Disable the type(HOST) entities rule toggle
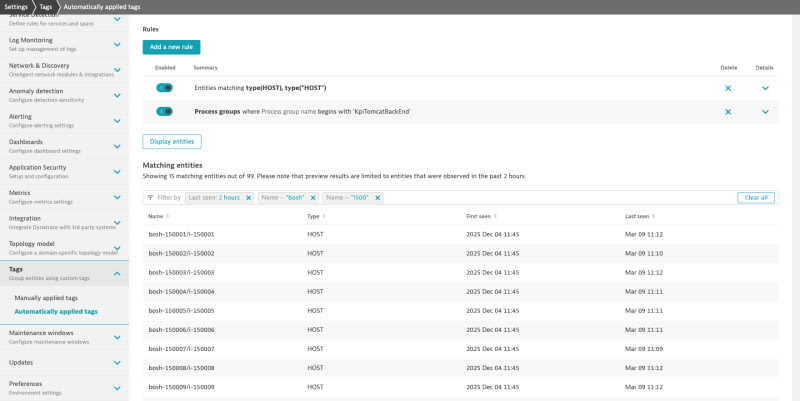This screenshot has height=401, width=800. 165,88
